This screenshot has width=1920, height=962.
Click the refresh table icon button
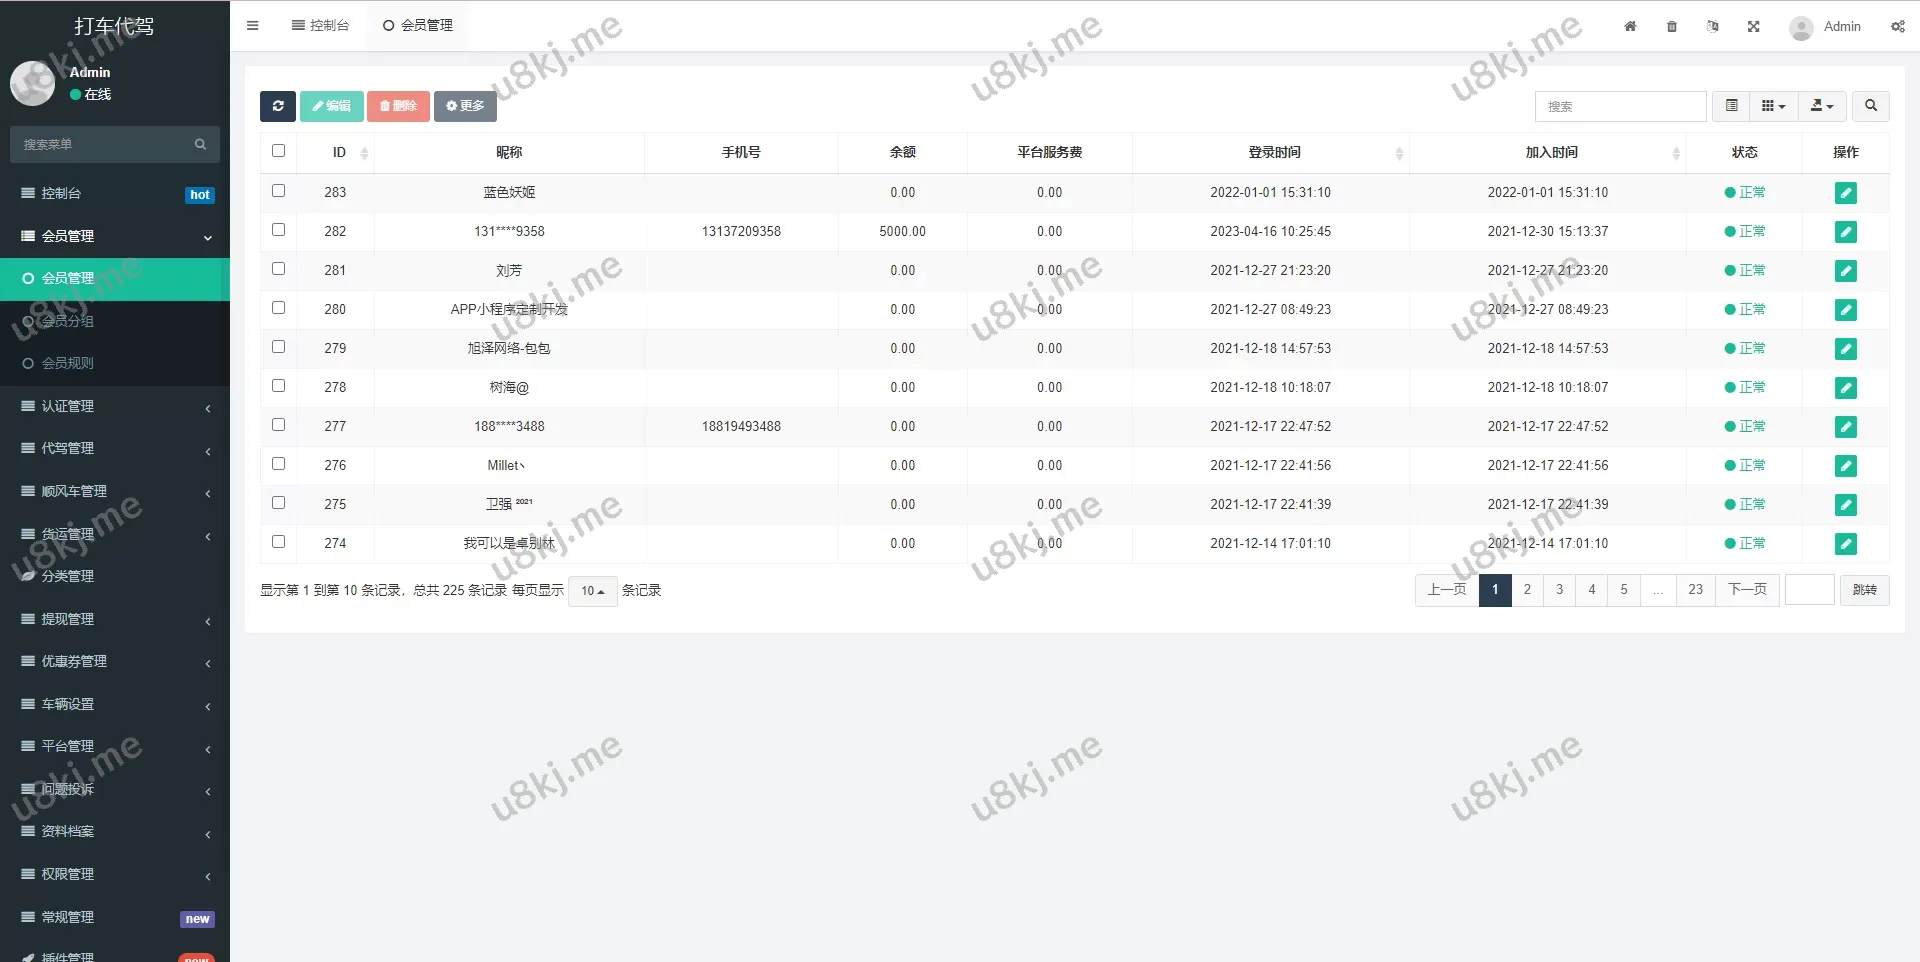point(277,106)
